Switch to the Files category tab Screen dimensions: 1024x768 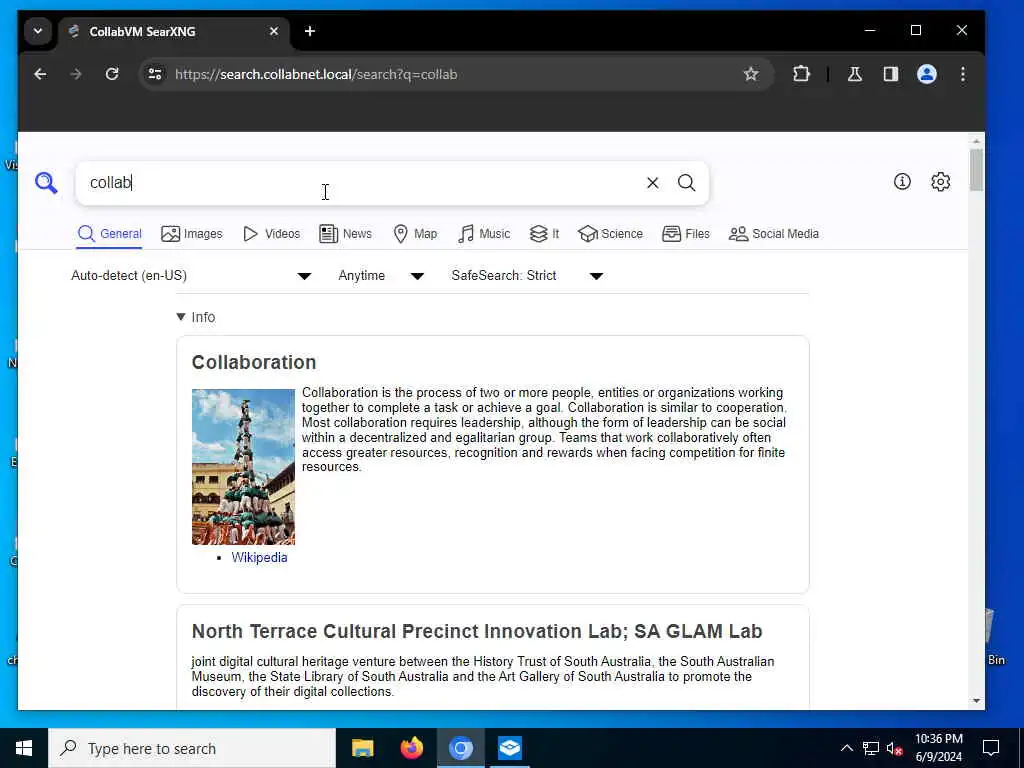coord(686,234)
